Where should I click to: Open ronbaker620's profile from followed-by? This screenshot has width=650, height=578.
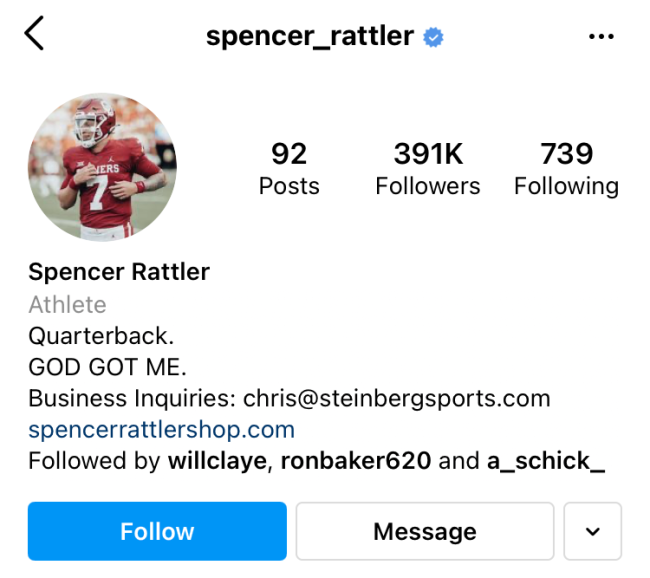point(356,461)
